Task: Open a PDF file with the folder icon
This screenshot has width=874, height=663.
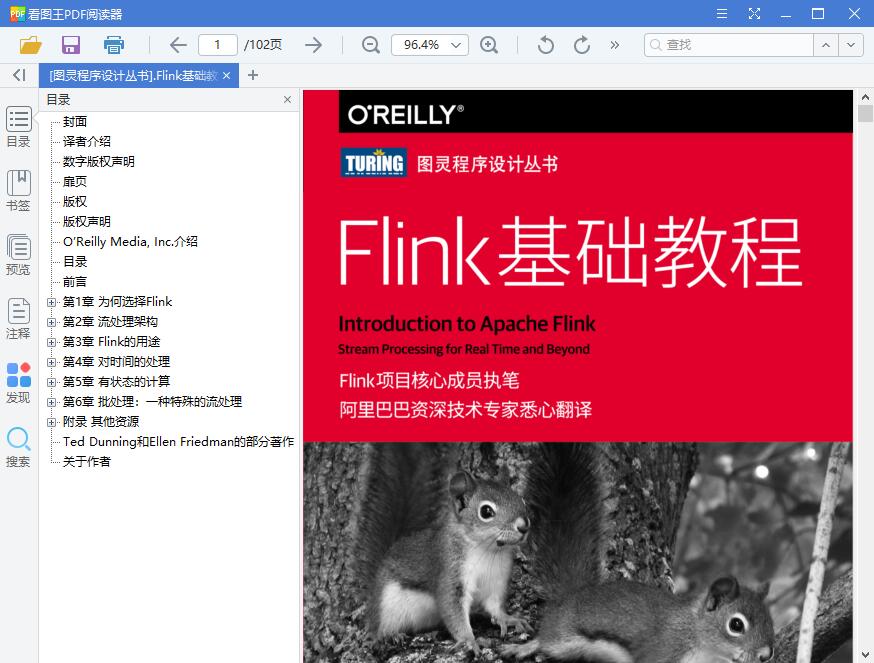Action: (31, 45)
